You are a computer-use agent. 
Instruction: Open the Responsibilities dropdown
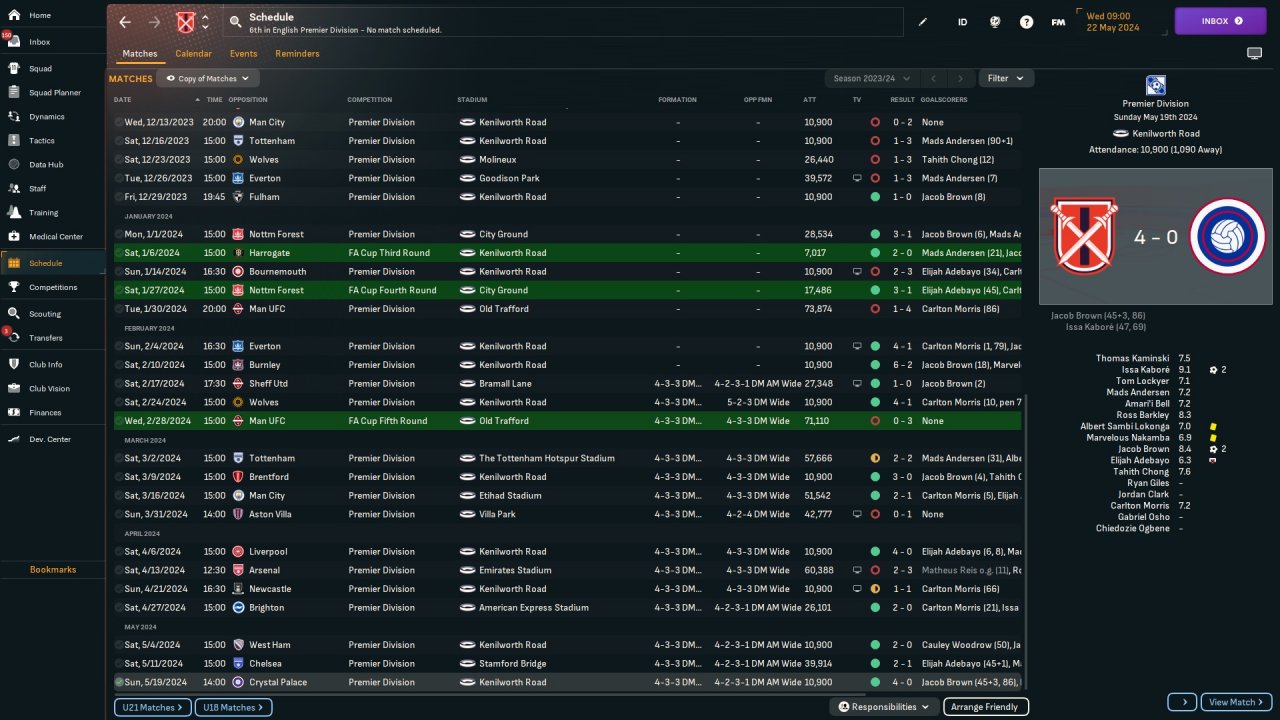884,707
